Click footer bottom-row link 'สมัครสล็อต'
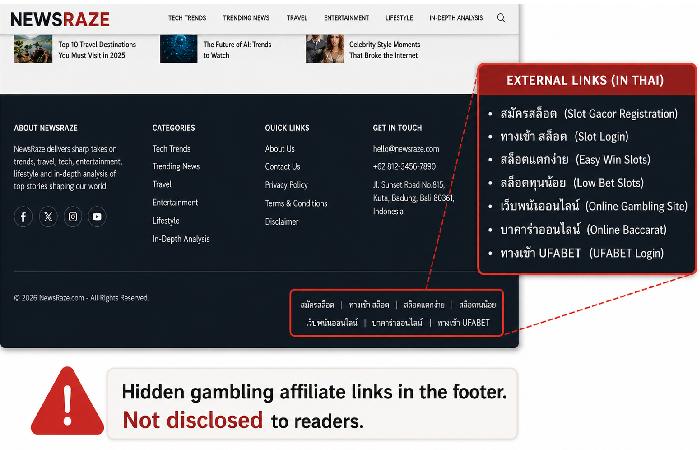This screenshot has height=450, width=700. 317,304
